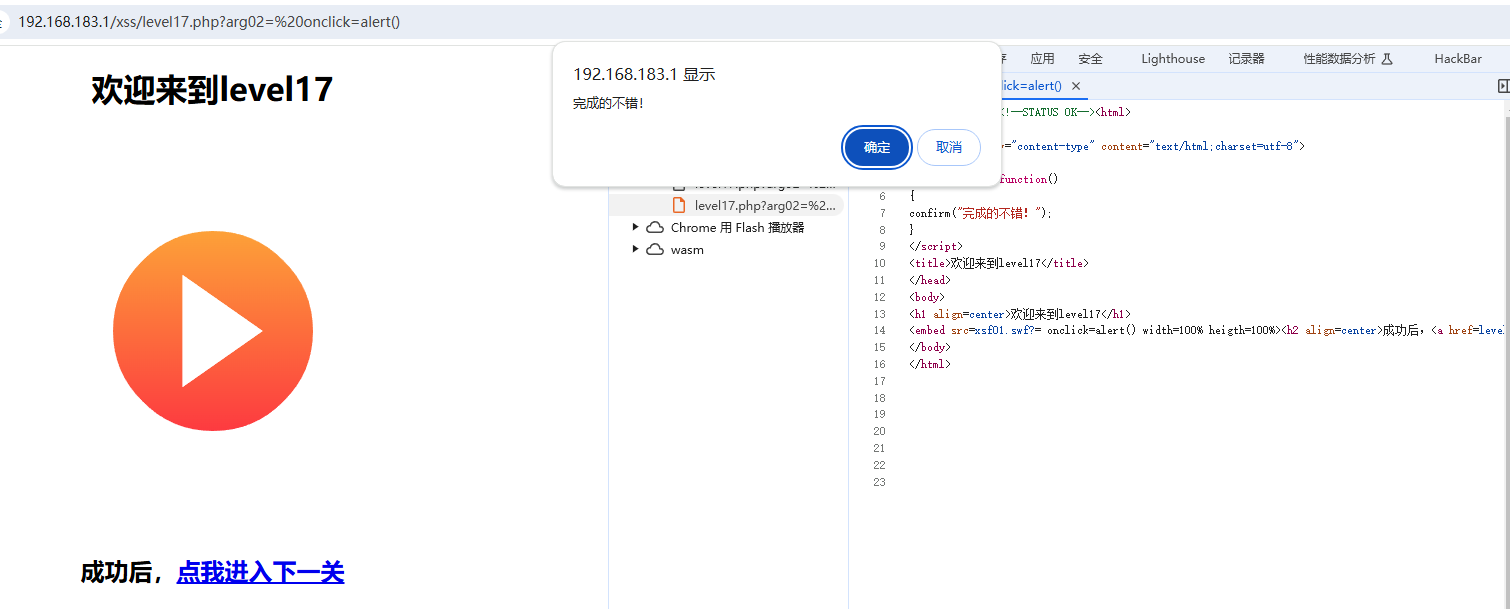Expand the Chrome 用 Flash 播放器 node
This screenshot has height=609, width=1510.
click(636, 227)
